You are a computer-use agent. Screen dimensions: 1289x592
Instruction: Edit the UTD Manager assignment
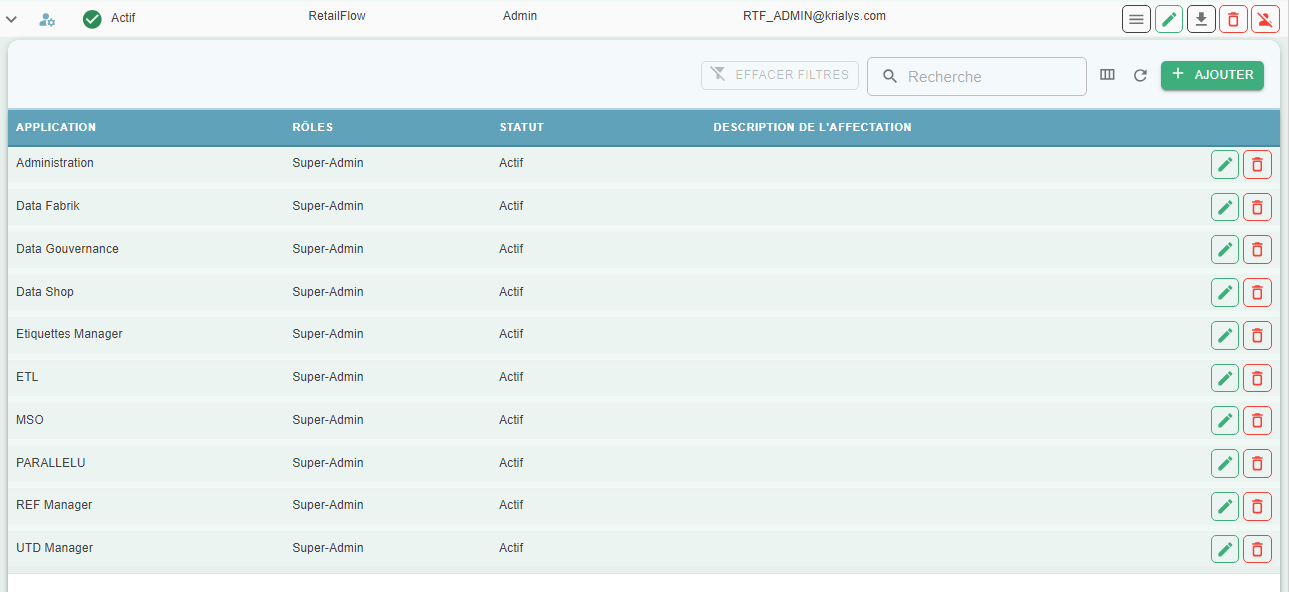pyautogui.click(x=1225, y=549)
